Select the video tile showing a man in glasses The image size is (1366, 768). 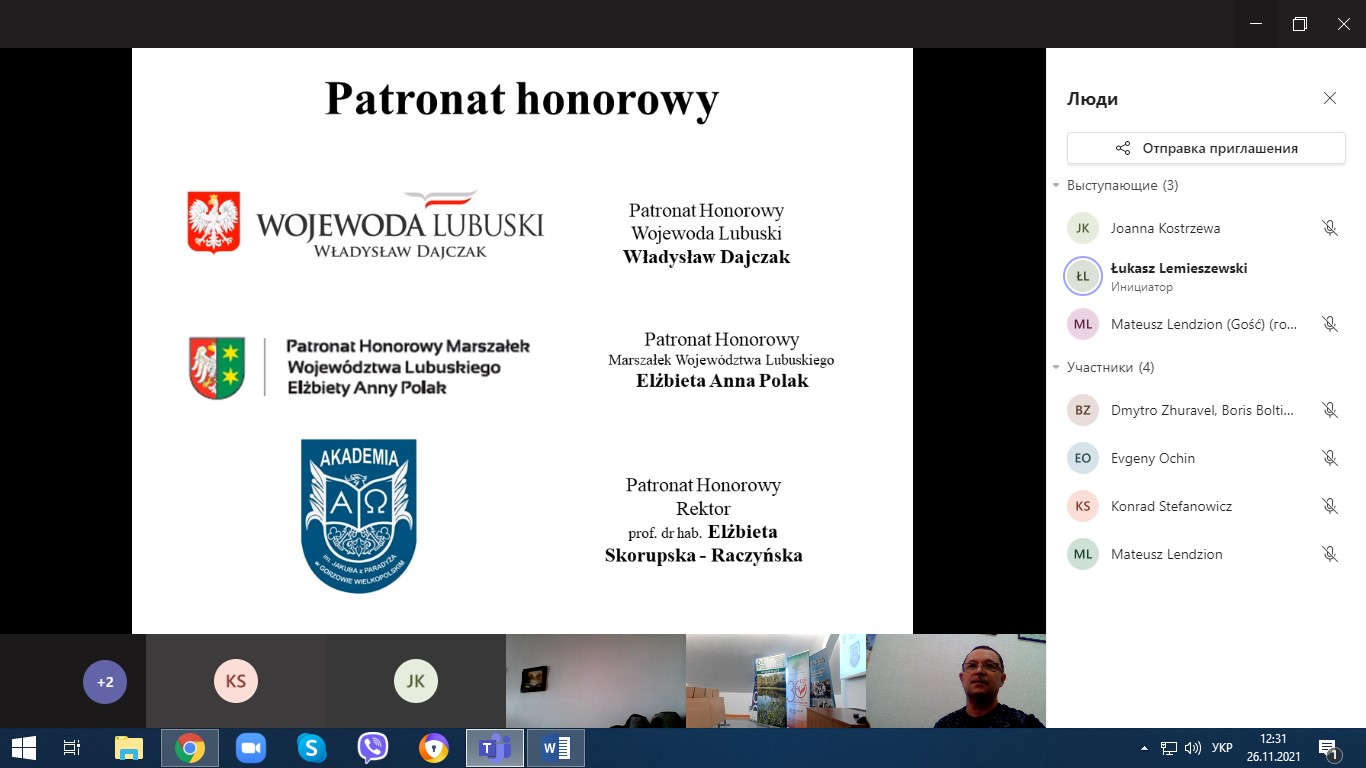(x=956, y=681)
